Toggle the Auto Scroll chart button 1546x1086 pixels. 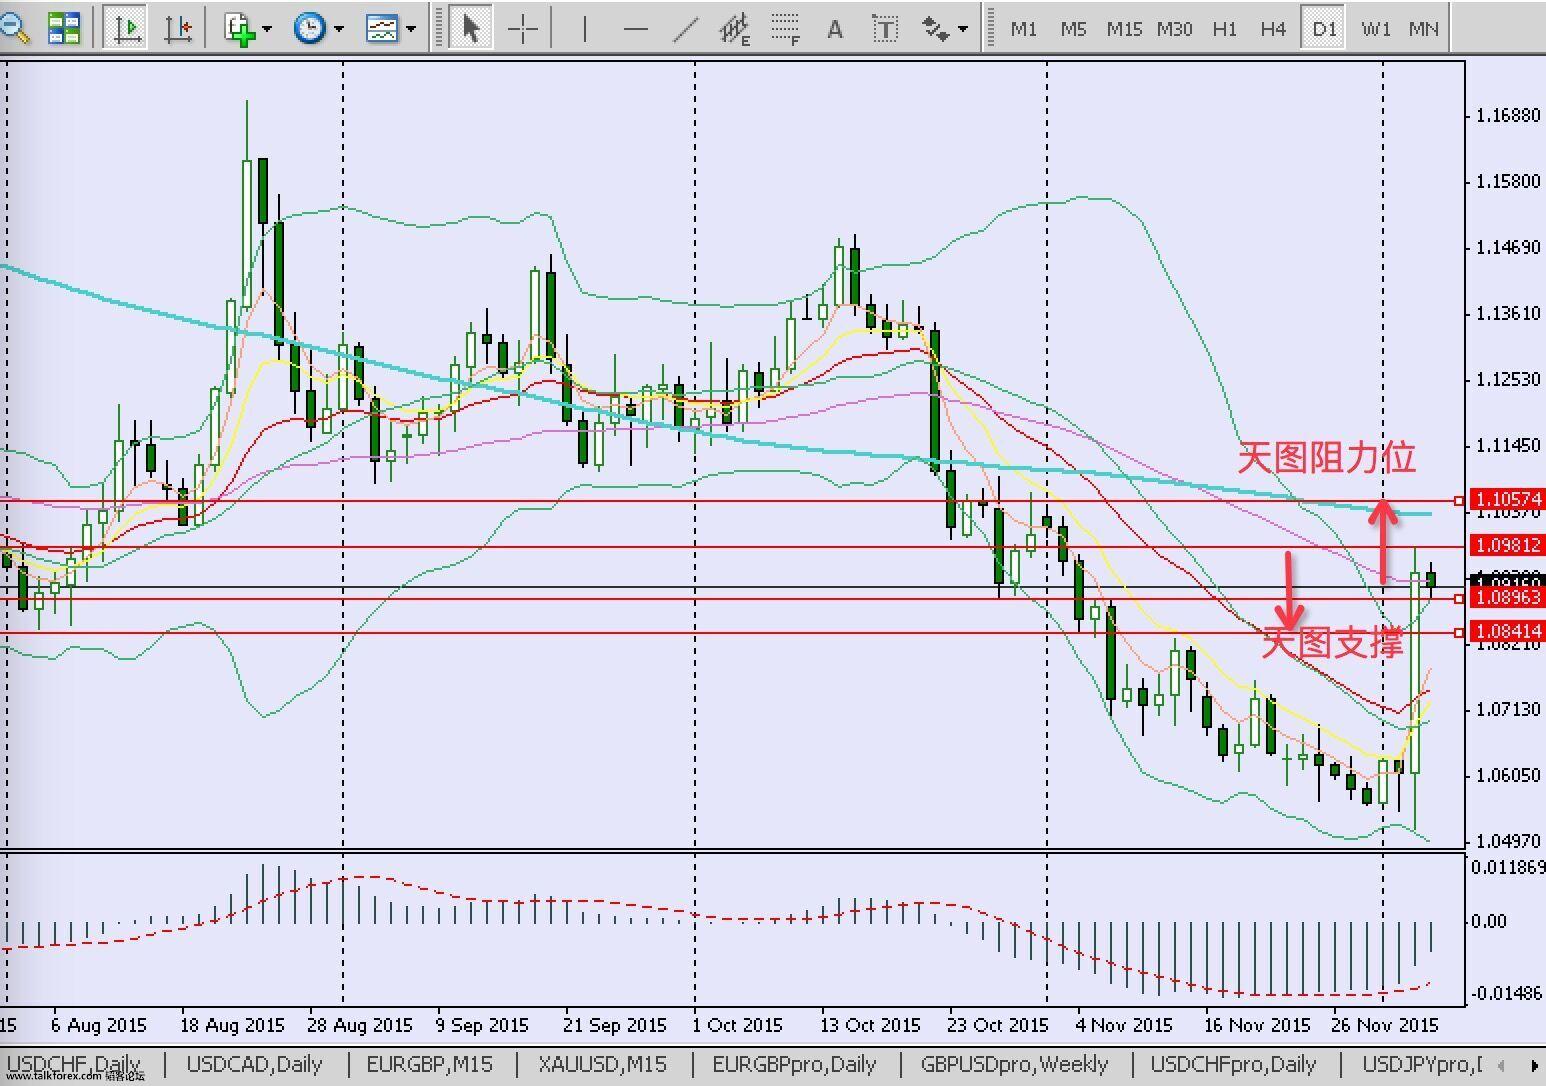click(127, 28)
